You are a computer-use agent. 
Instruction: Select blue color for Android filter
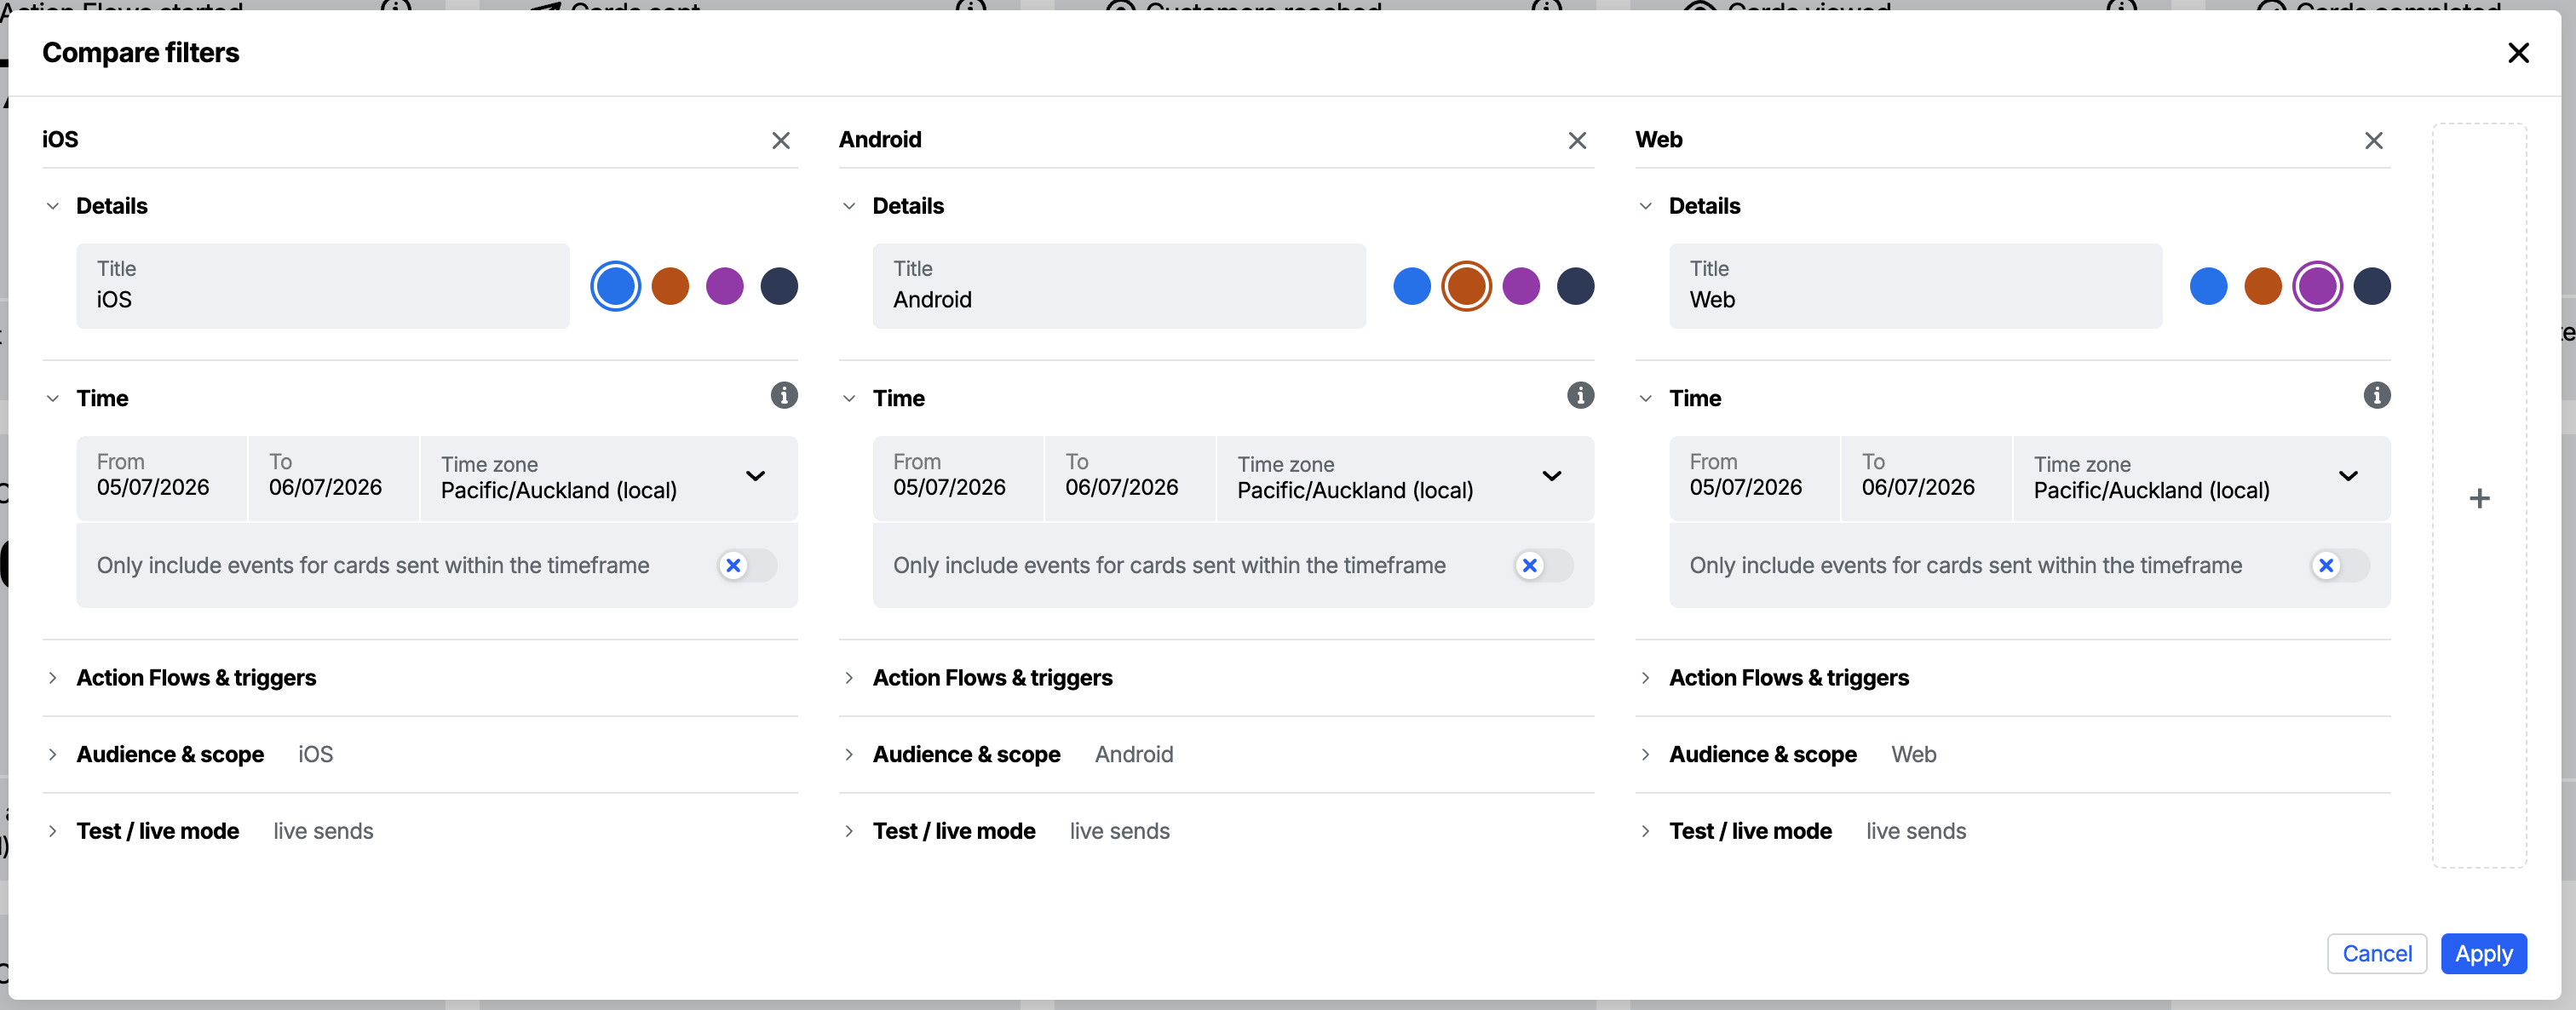click(x=1412, y=286)
